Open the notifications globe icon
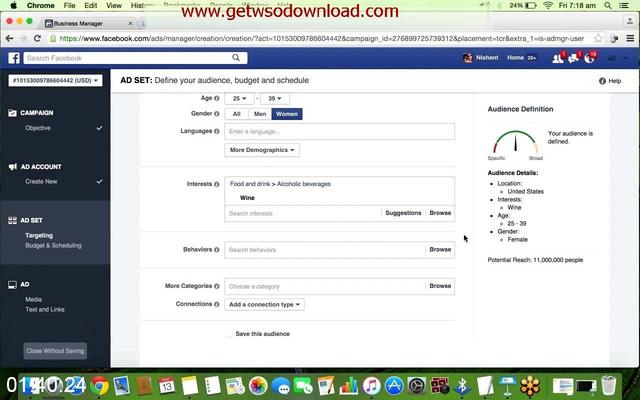Screen dimensions: 640x400 [589, 58]
